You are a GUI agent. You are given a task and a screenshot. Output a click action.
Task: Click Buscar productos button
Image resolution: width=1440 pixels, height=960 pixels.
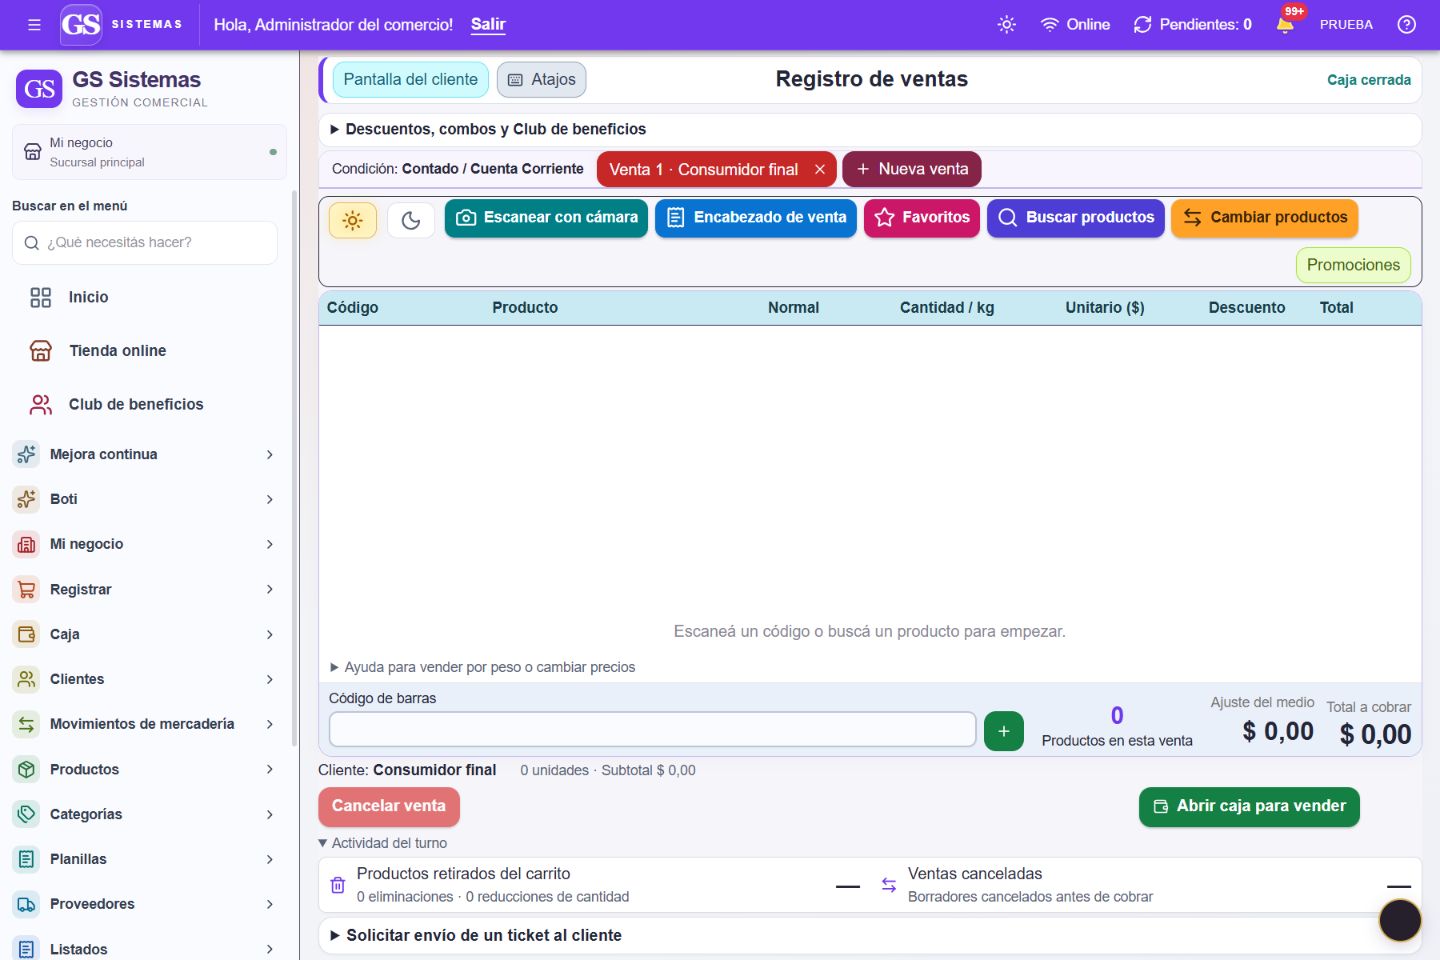pyautogui.click(x=1076, y=218)
